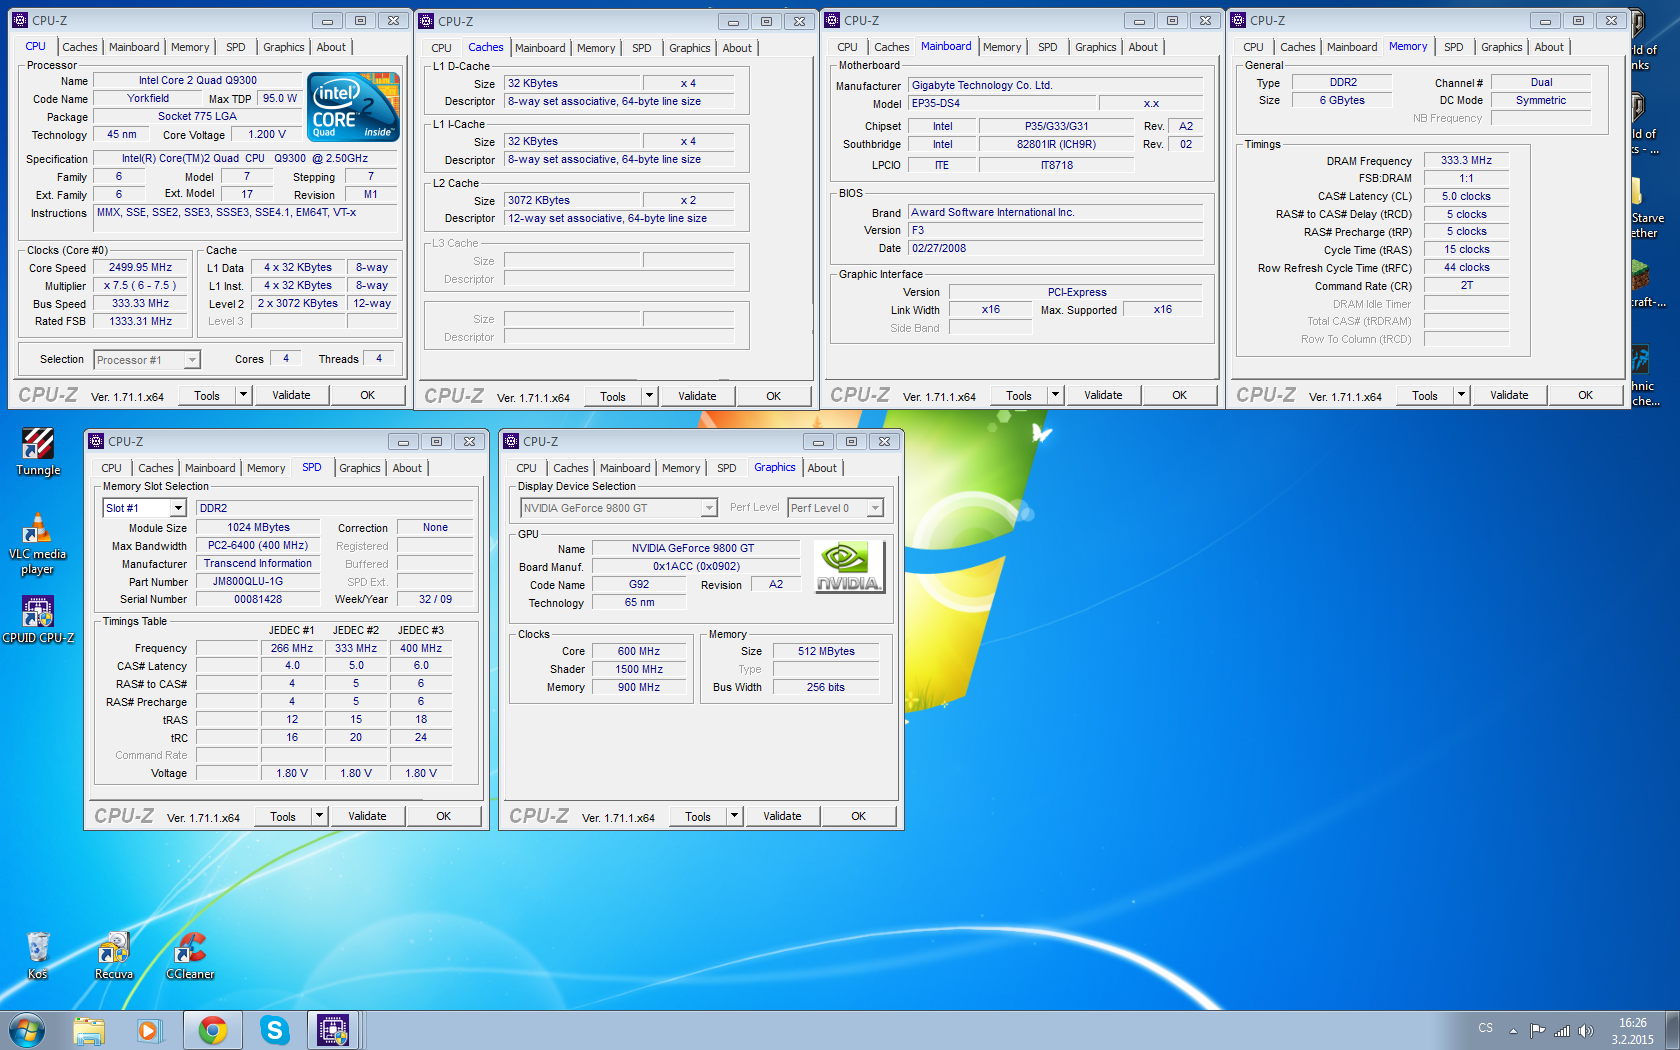Open Google Chrome from taskbar
Screen dimensions: 1680x1050
pyautogui.click(x=212, y=1030)
